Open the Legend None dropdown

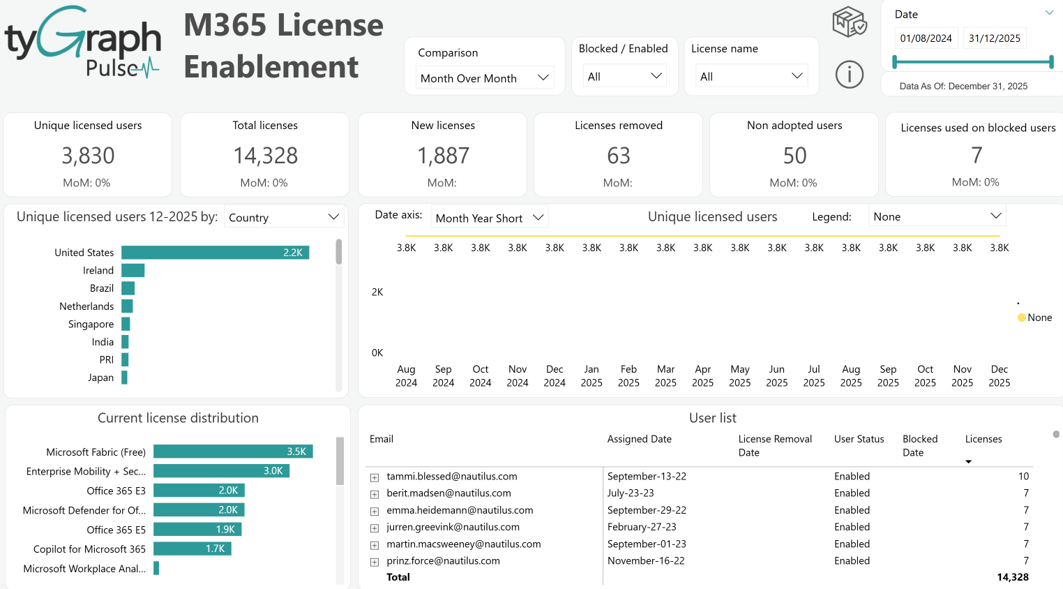(x=937, y=217)
